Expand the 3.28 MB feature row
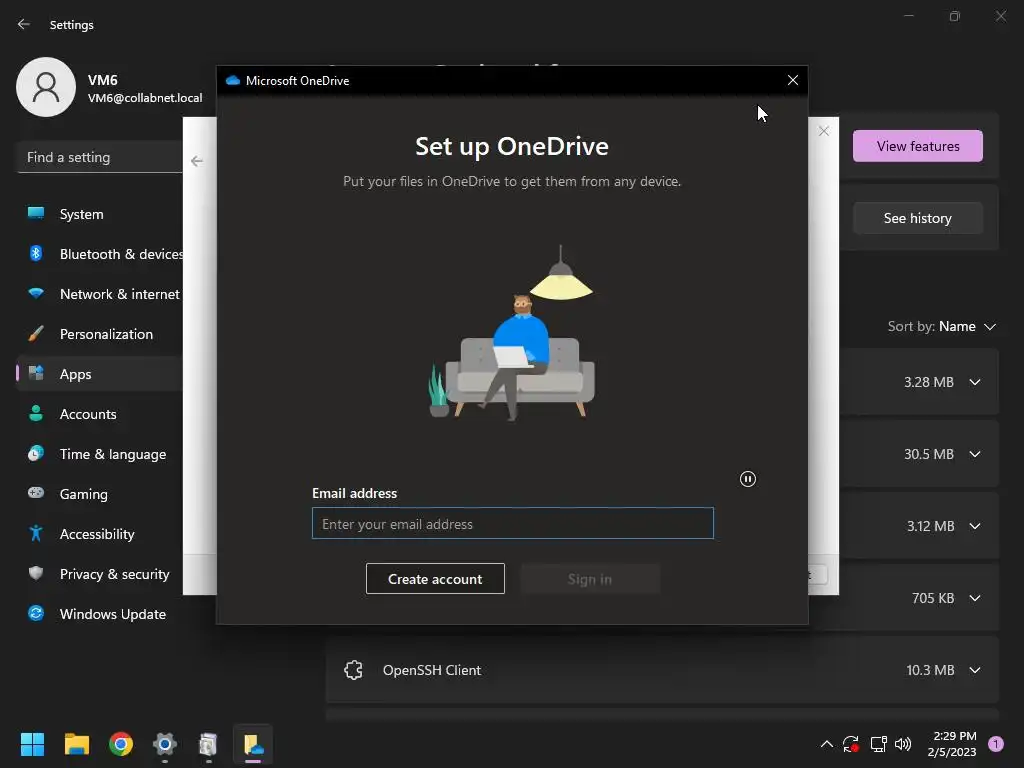The image size is (1024, 768). (x=975, y=382)
